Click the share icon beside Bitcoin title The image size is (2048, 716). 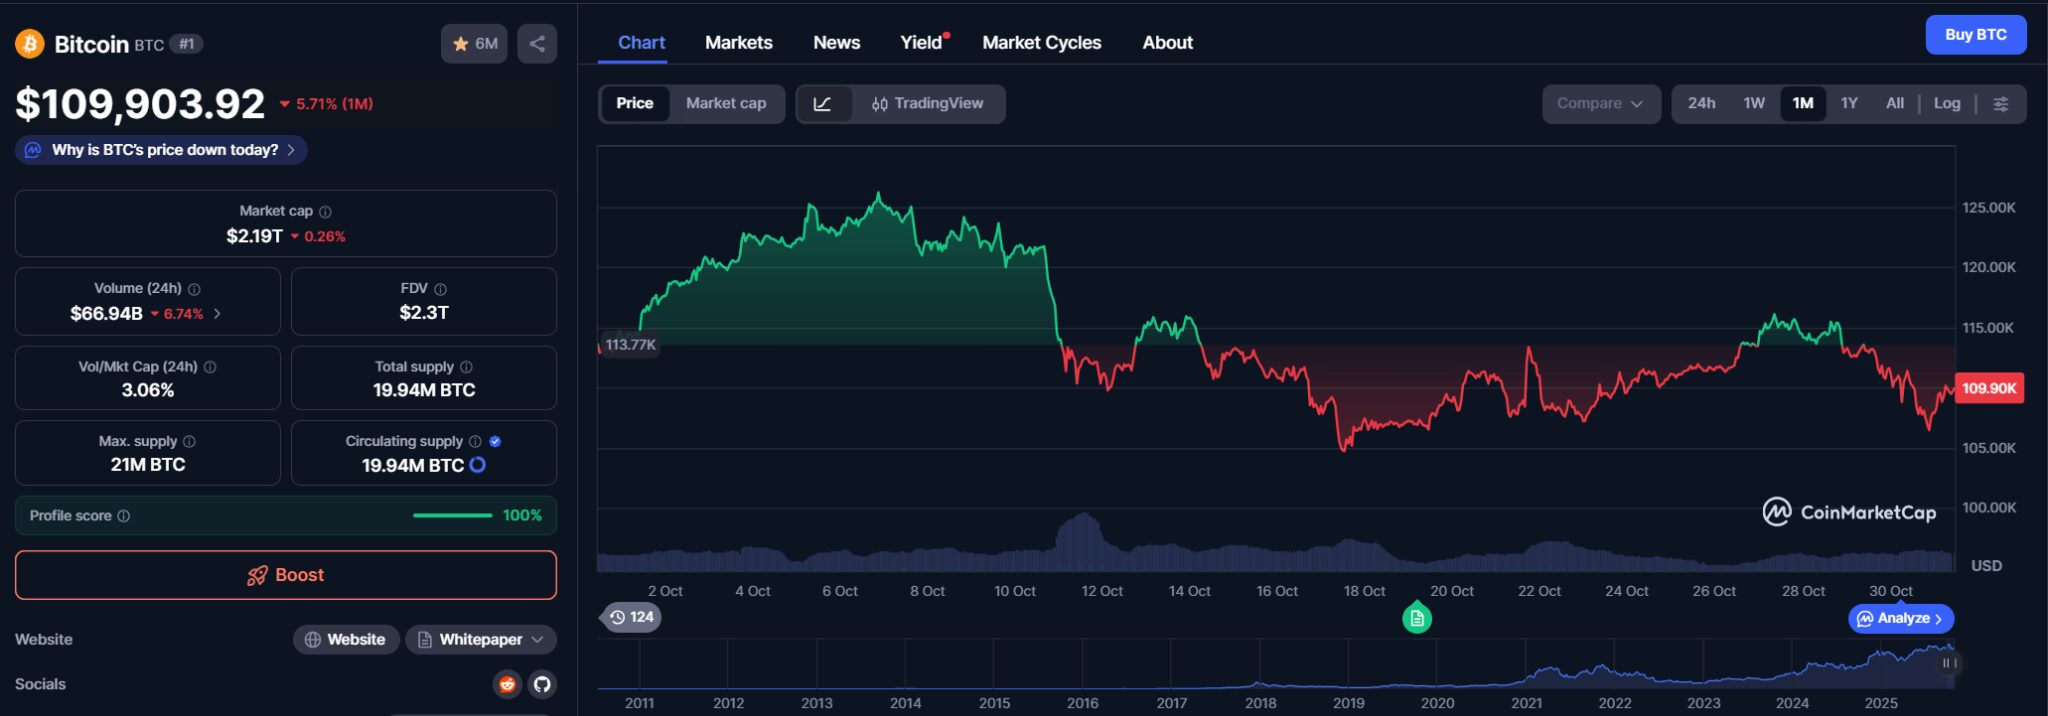click(x=537, y=44)
